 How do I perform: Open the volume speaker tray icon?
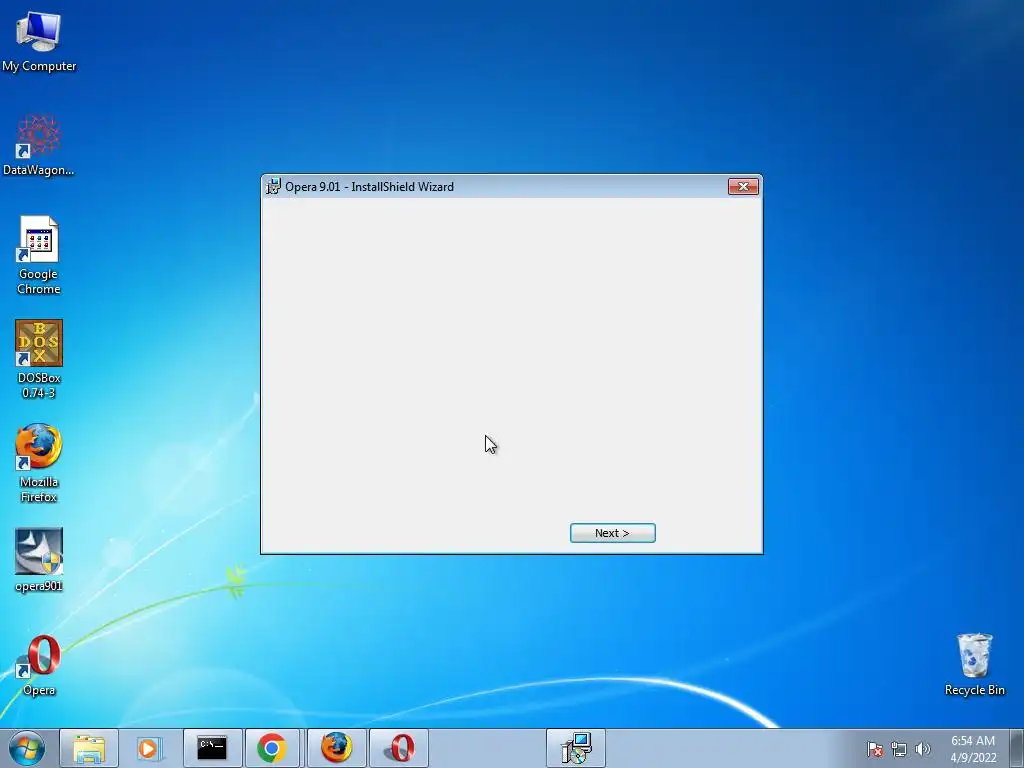pos(922,749)
